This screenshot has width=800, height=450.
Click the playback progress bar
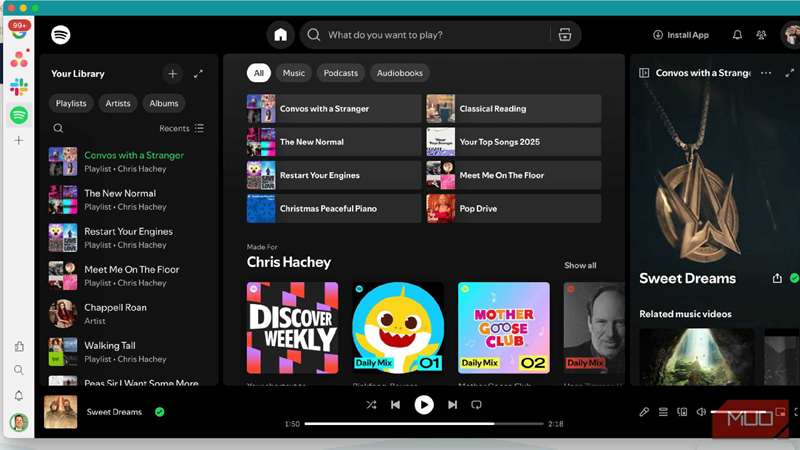[424, 423]
